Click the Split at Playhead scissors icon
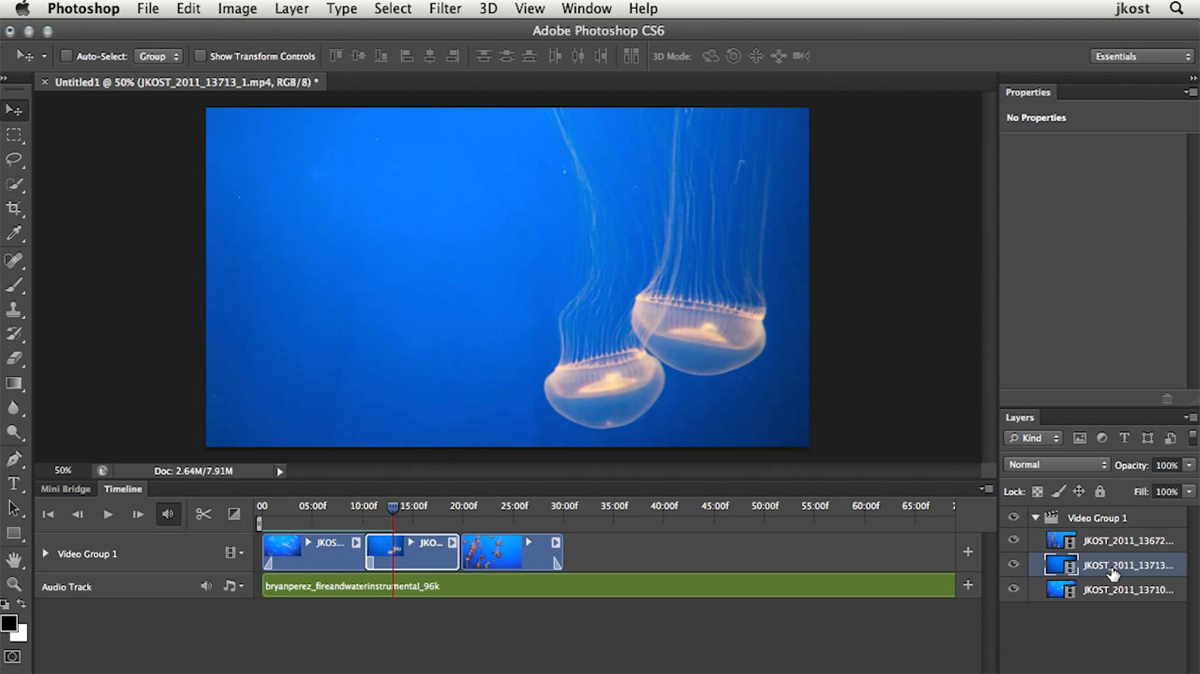Viewport: 1200px width, 674px height. pyautogui.click(x=203, y=514)
